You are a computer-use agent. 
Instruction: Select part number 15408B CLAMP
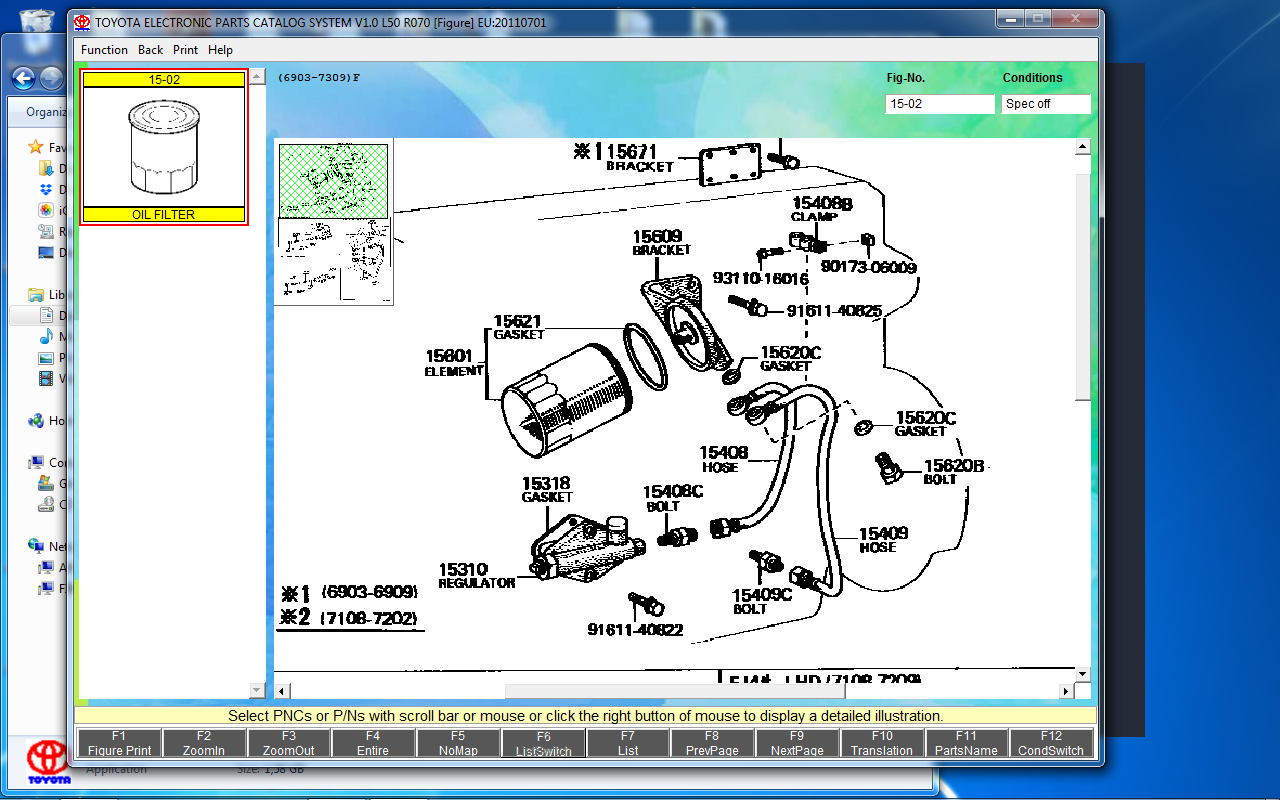point(822,209)
